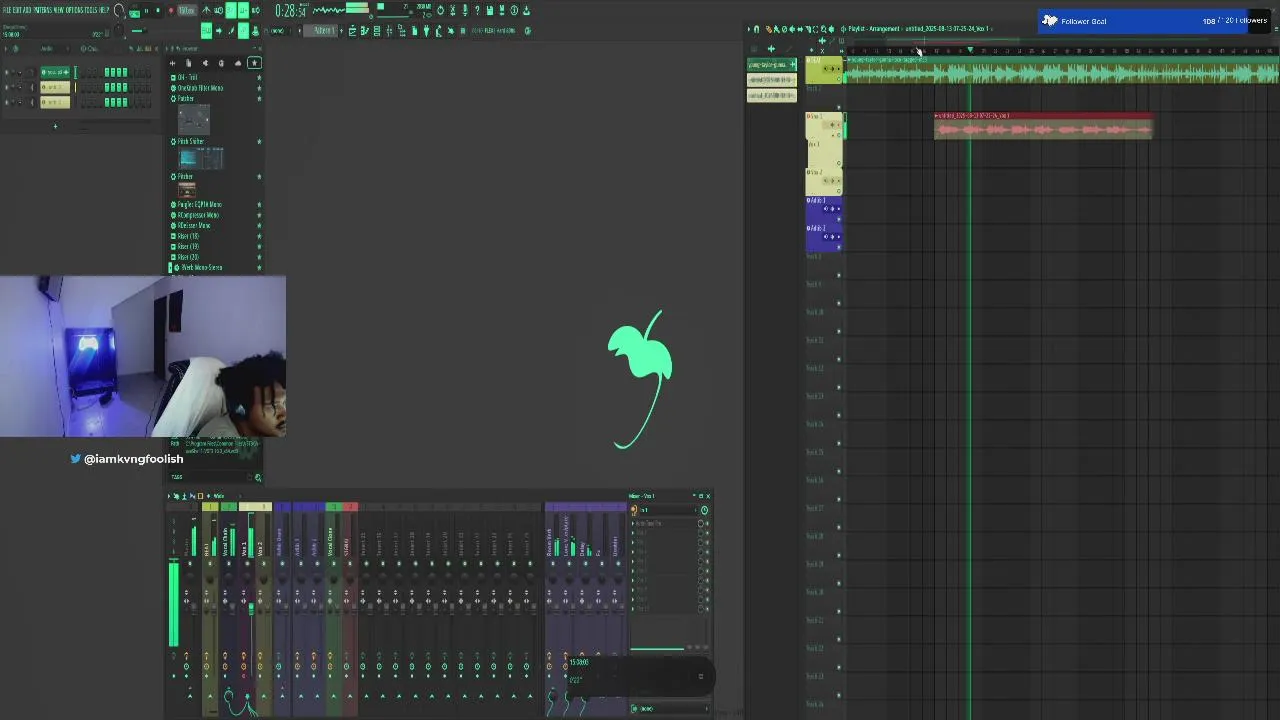The image size is (1280, 720).
Task: Select 04 - Trill in browser
Action: click(186, 77)
